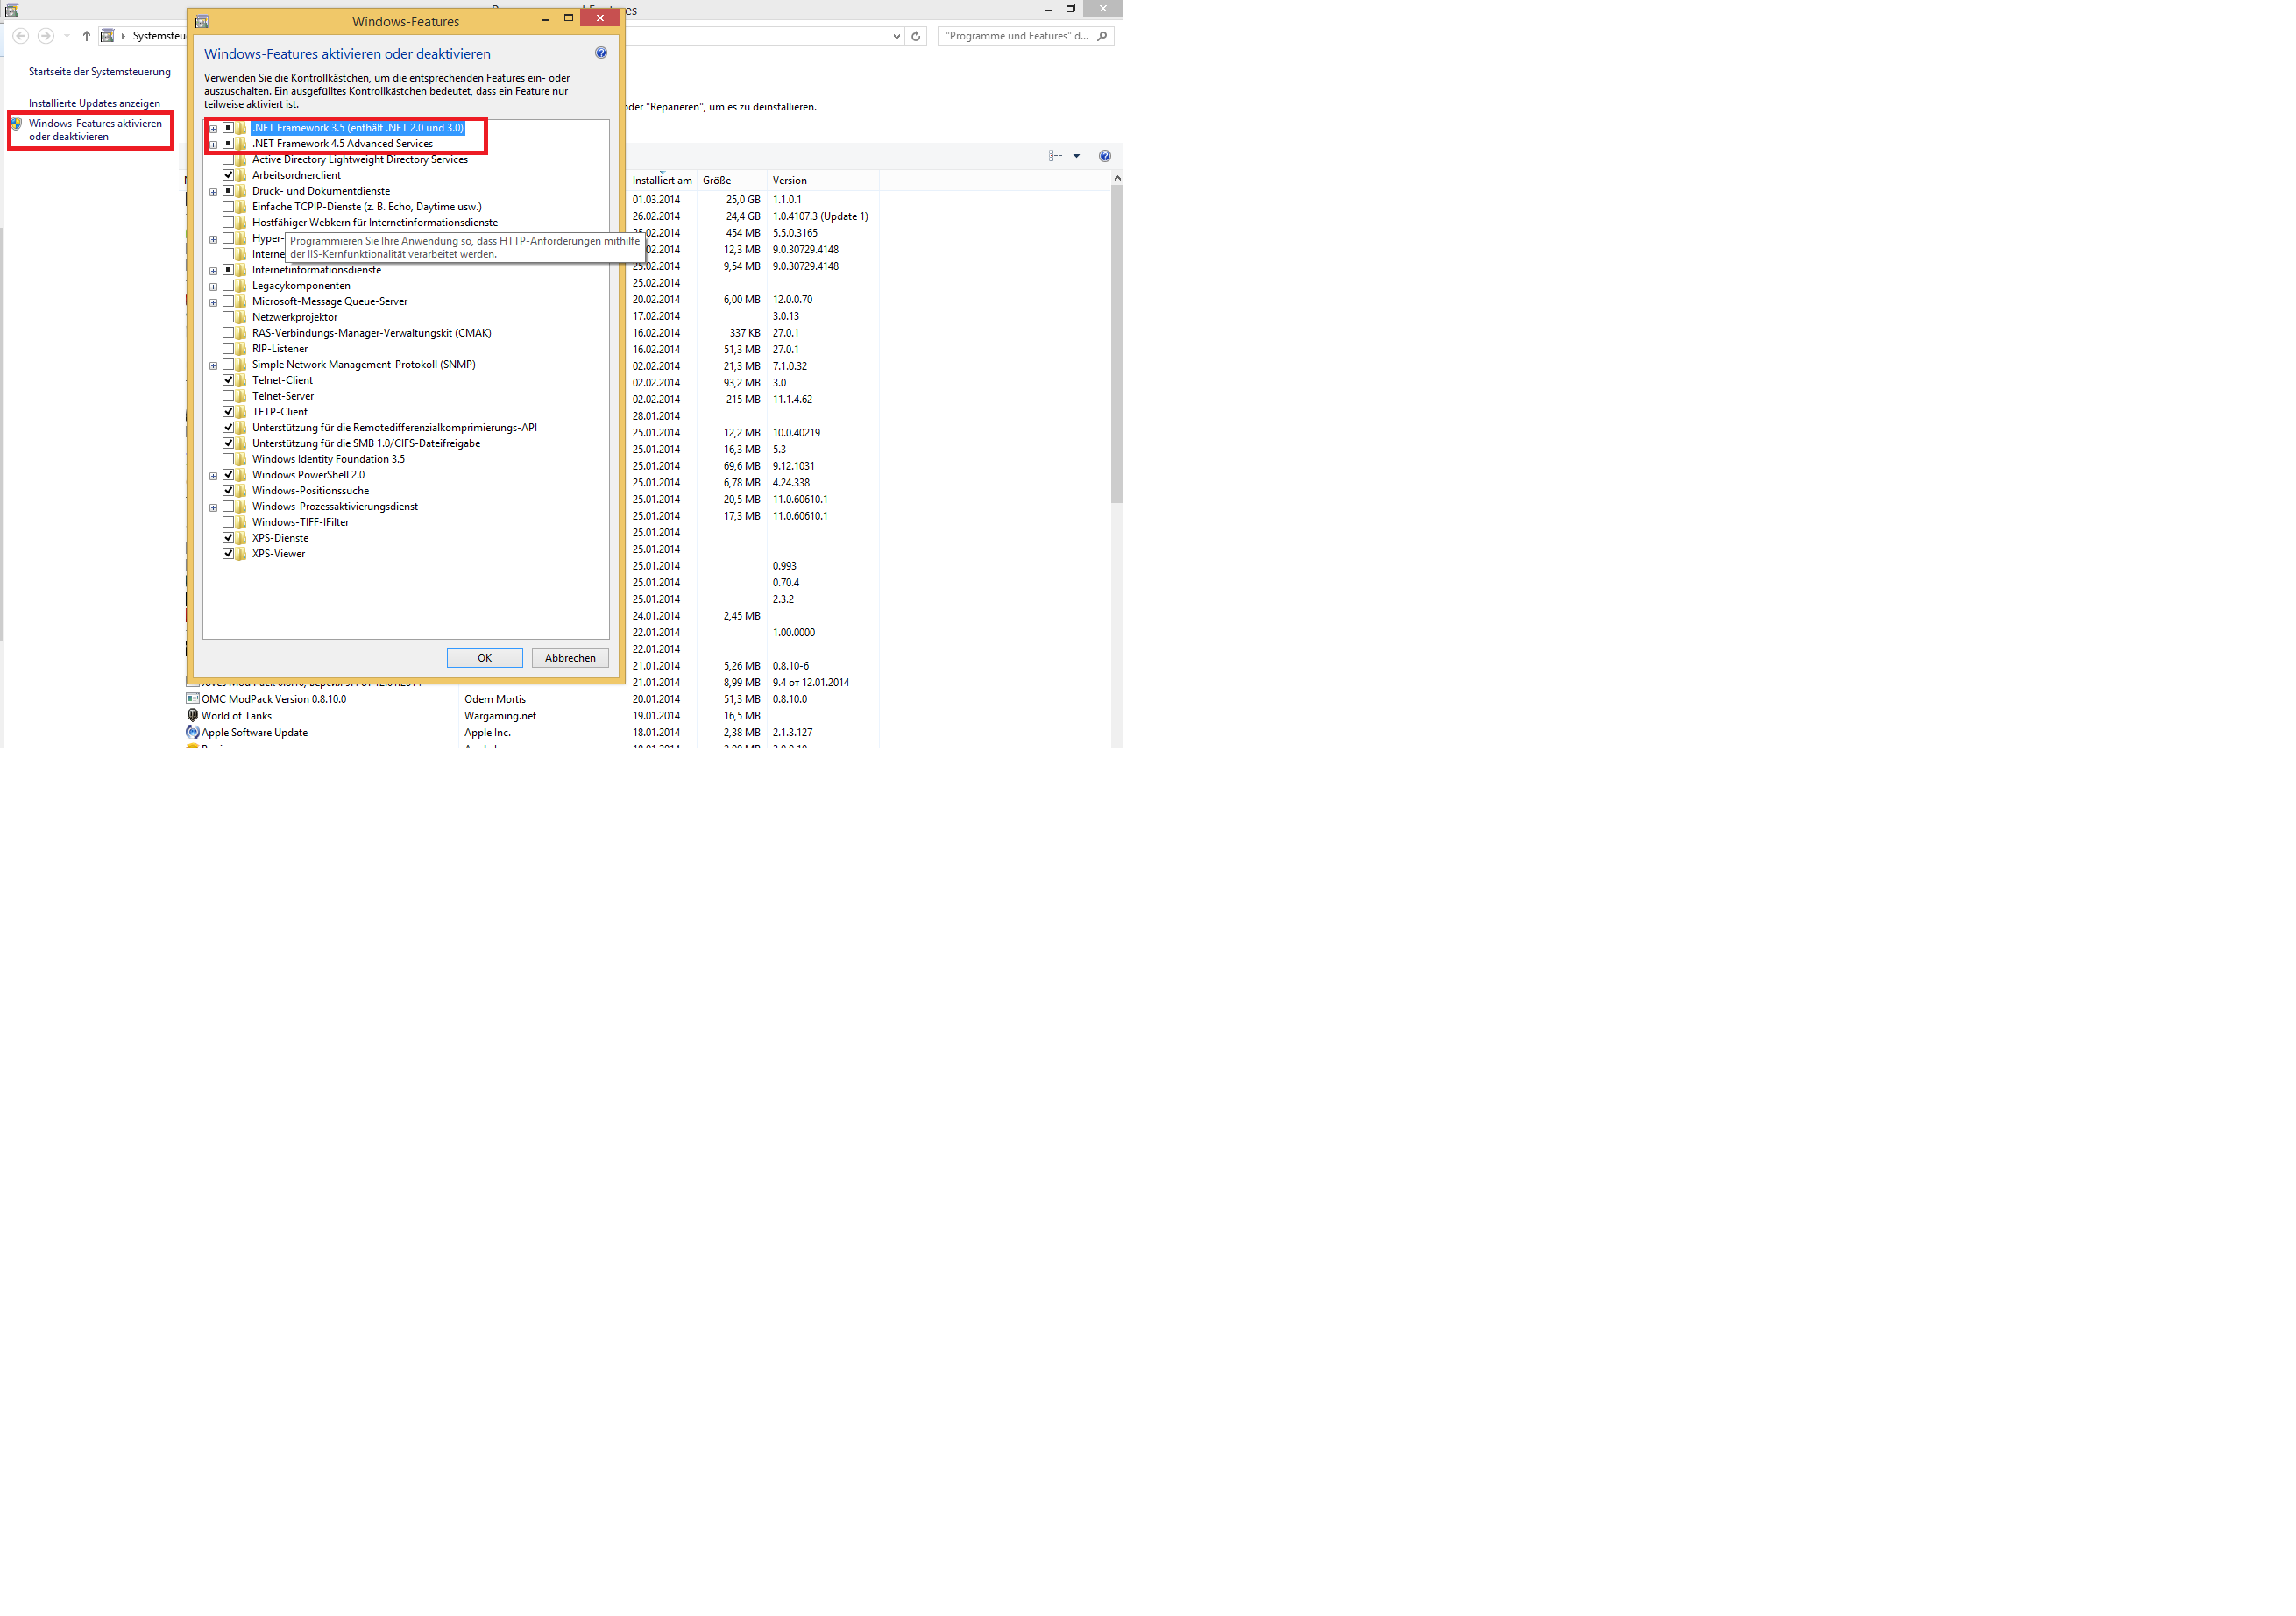Click the Programme und Features search field
2296x1616 pixels.
pos(1017,36)
